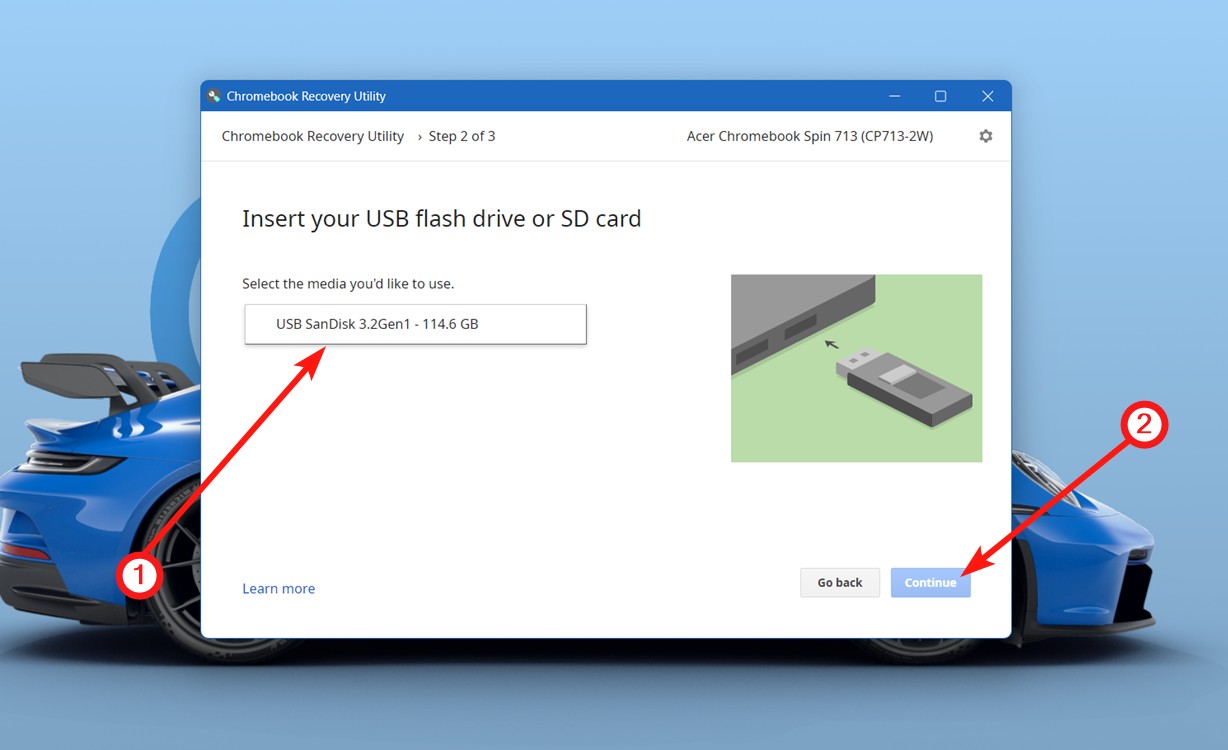Expand the media list under 'Select the media'
Image resolution: width=1228 pixels, height=750 pixels.
tap(415, 324)
